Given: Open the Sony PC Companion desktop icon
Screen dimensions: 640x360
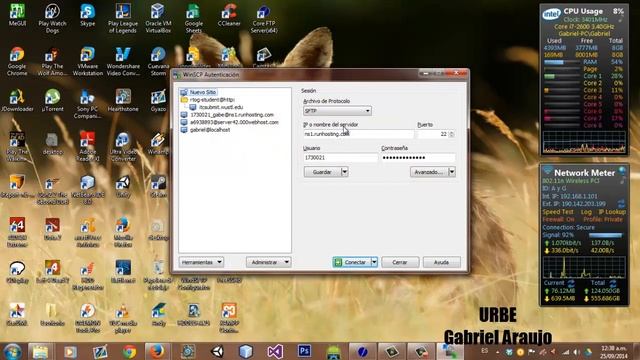Looking at the screenshot, I should 87,104.
